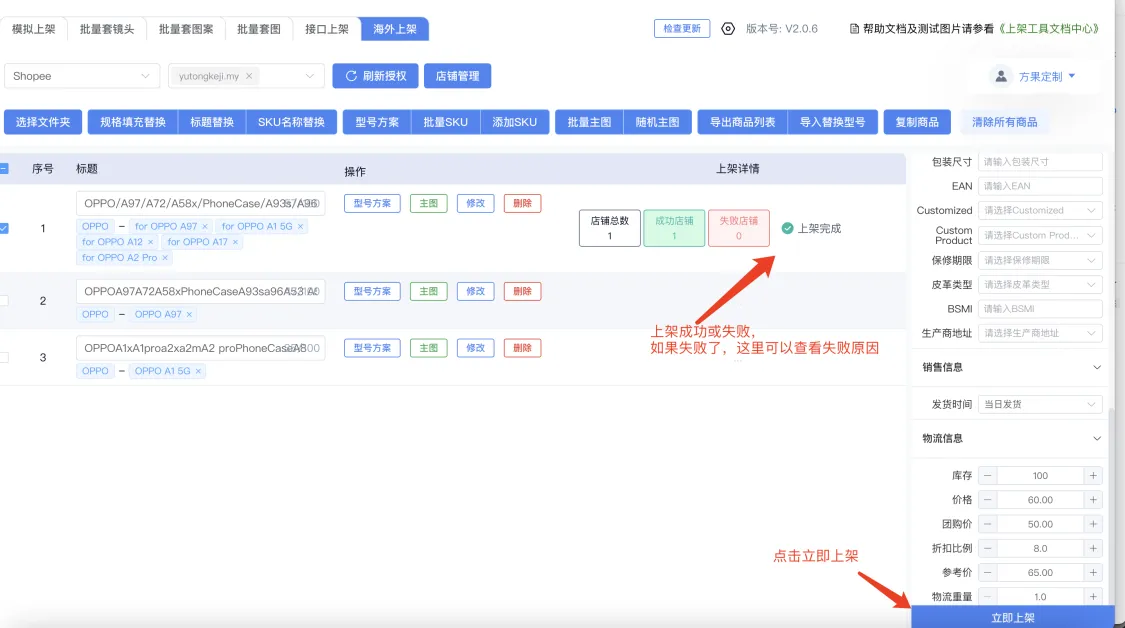Collapse the 销售信息 section
This screenshot has height=628, width=1125.
tap(1097, 367)
